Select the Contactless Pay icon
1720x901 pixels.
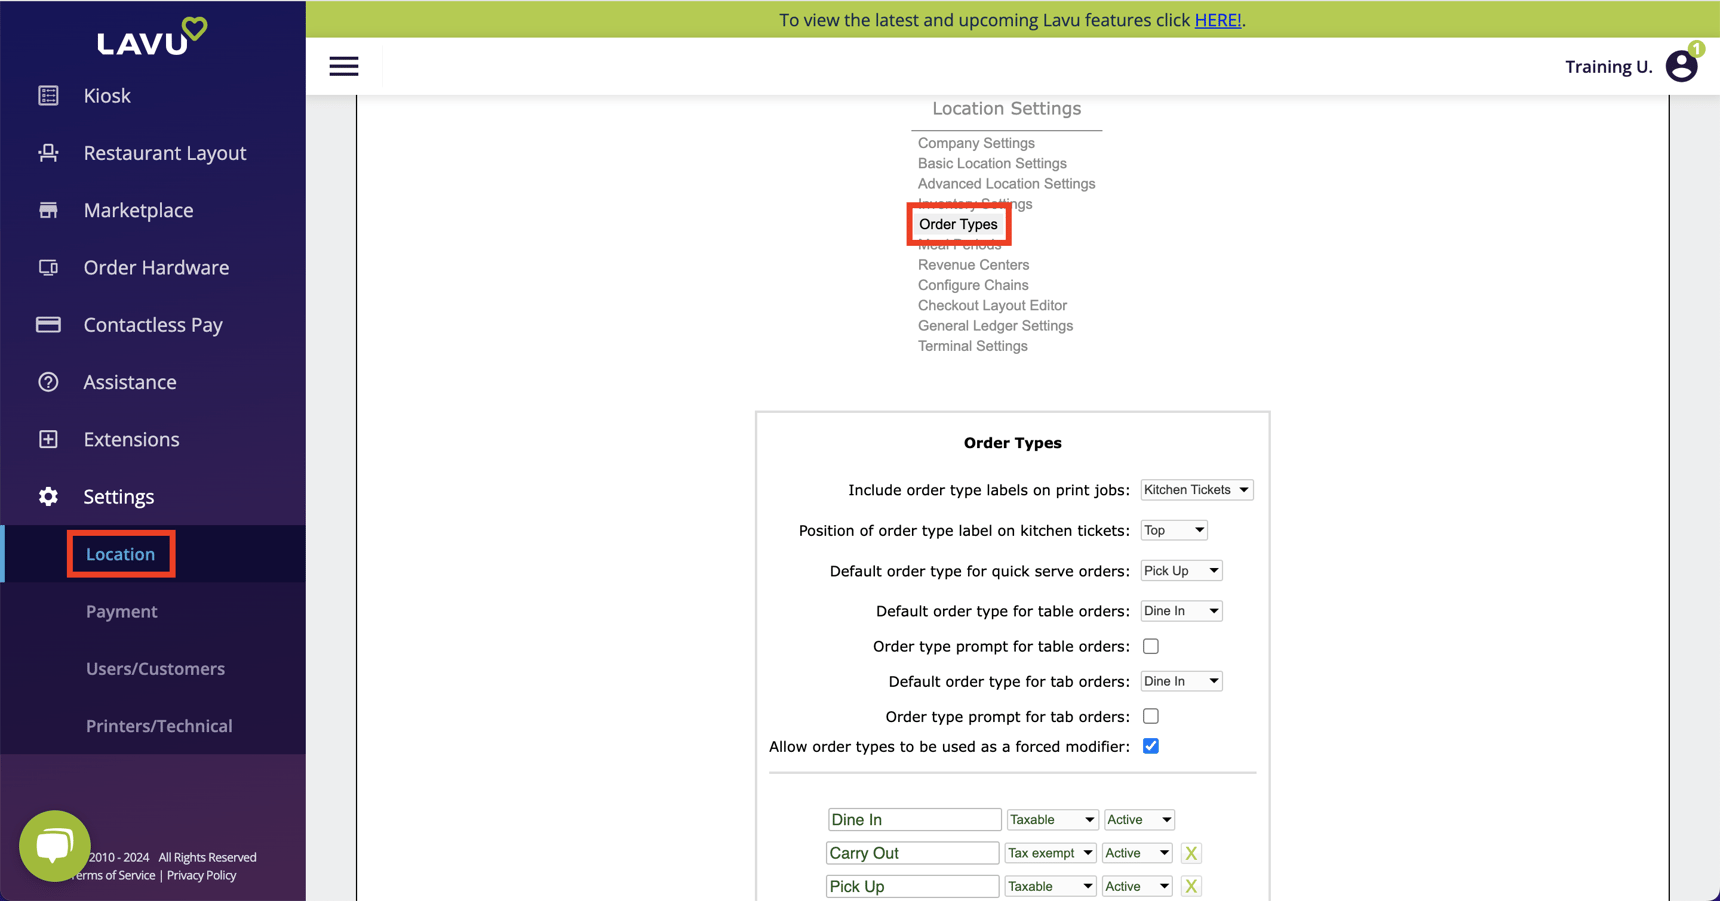(x=48, y=324)
